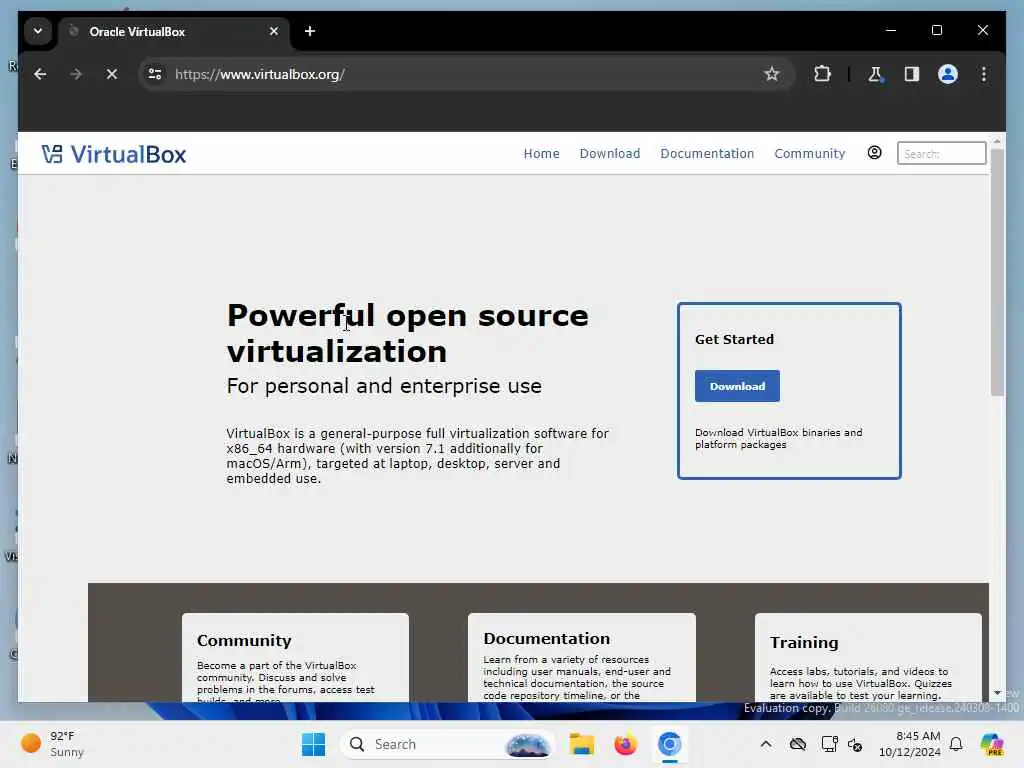Click the blue Download button
1024x768 pixels.
[737, 386]
